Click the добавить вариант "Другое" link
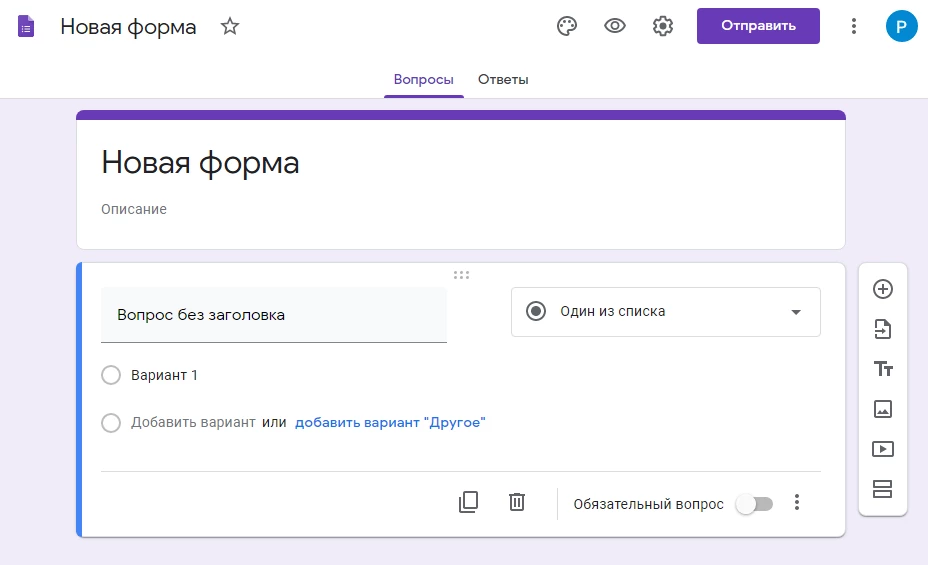 pyautogui.click(x=389, y=422)
